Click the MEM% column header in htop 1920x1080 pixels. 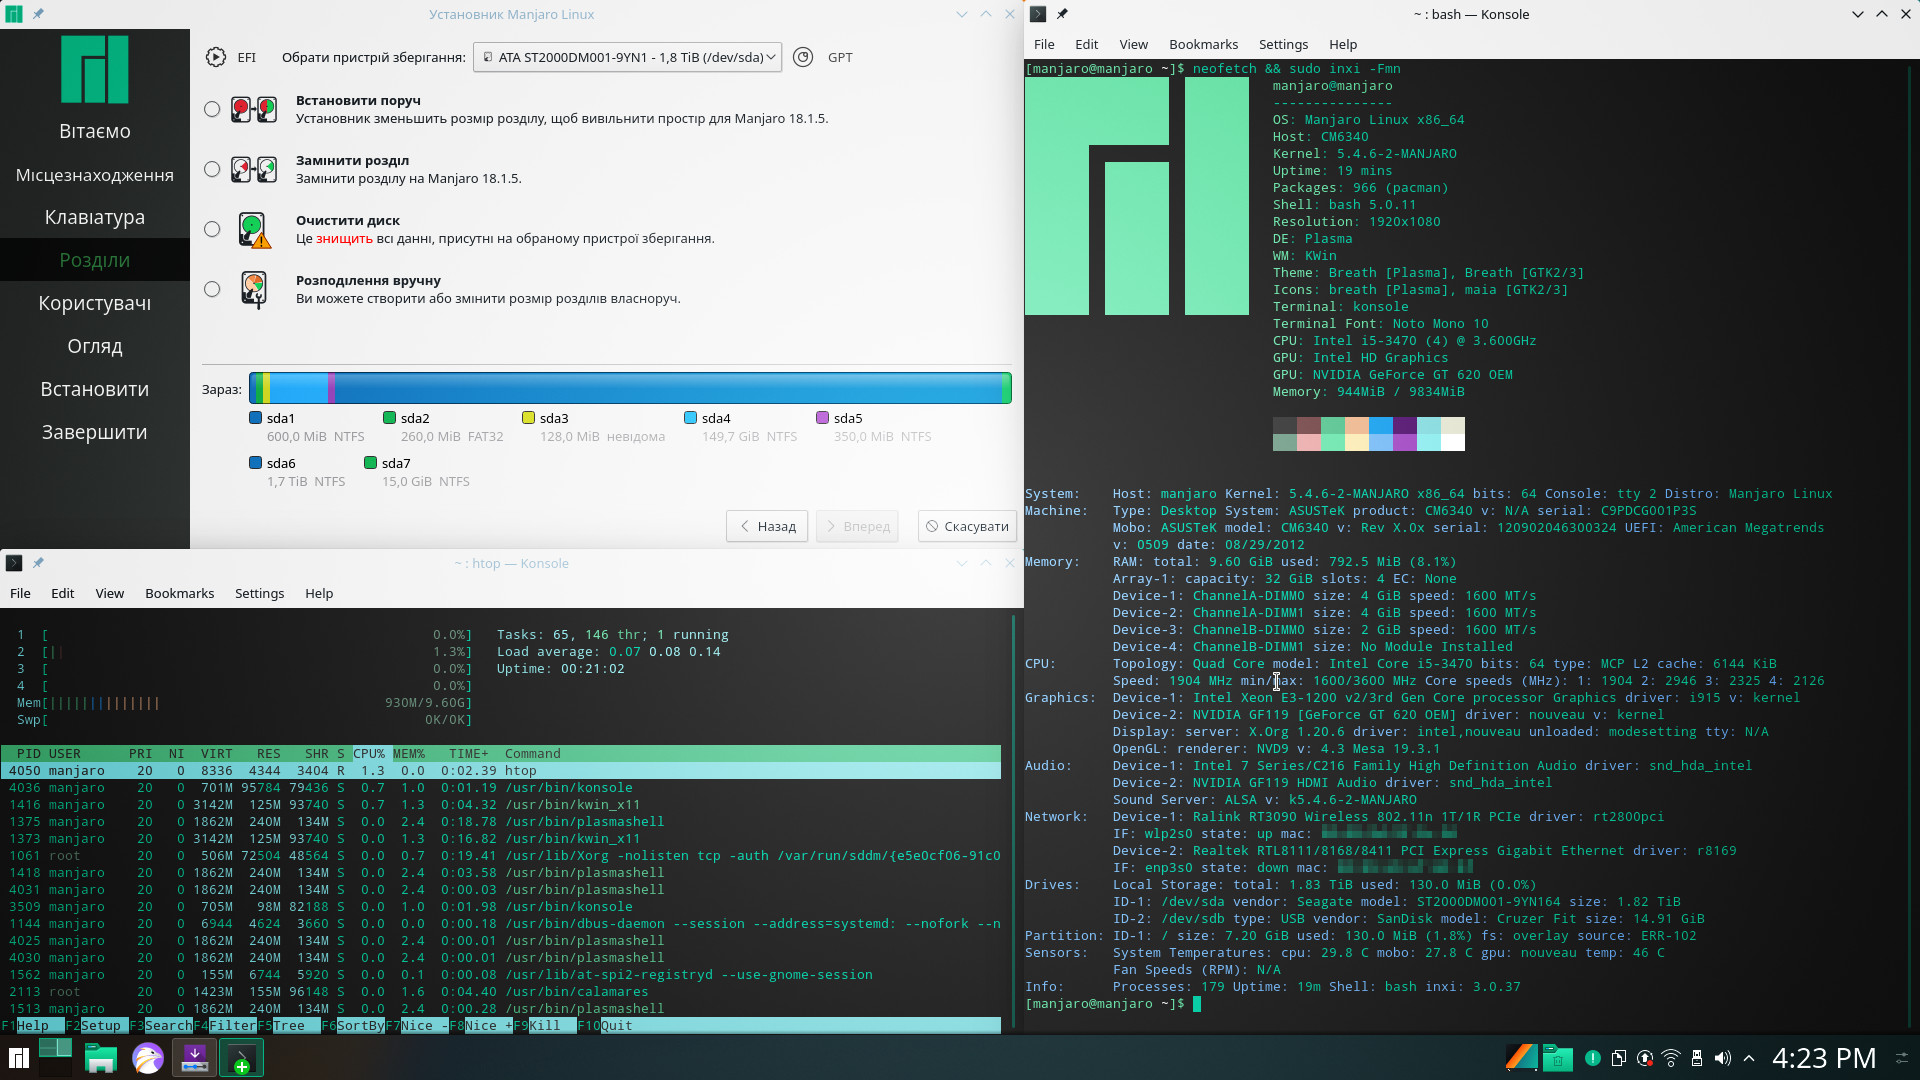408,754
